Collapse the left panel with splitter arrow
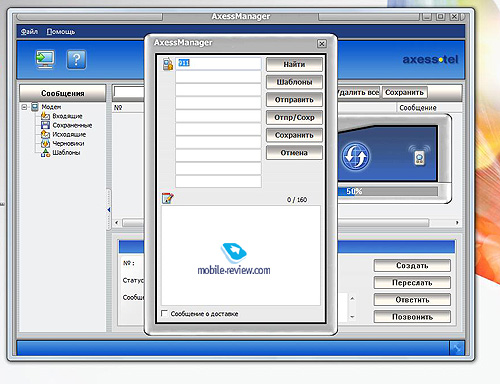 pos(109,210)
